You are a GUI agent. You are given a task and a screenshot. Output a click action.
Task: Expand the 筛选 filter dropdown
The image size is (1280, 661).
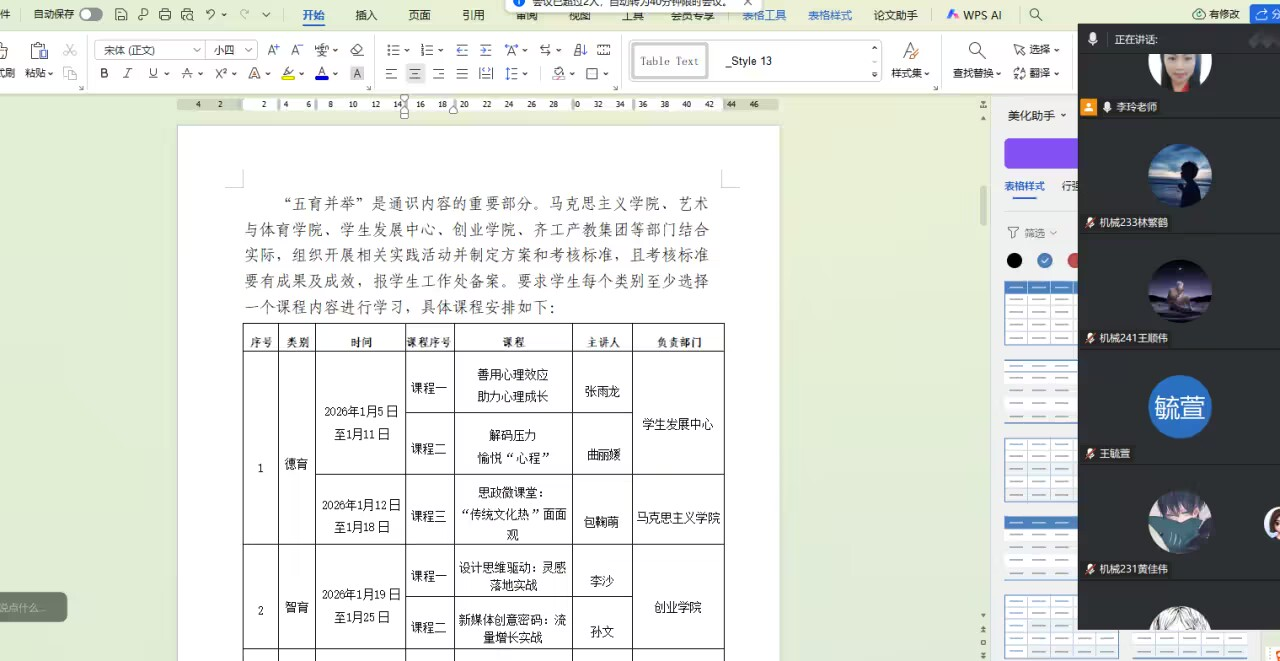[1034, 233]
